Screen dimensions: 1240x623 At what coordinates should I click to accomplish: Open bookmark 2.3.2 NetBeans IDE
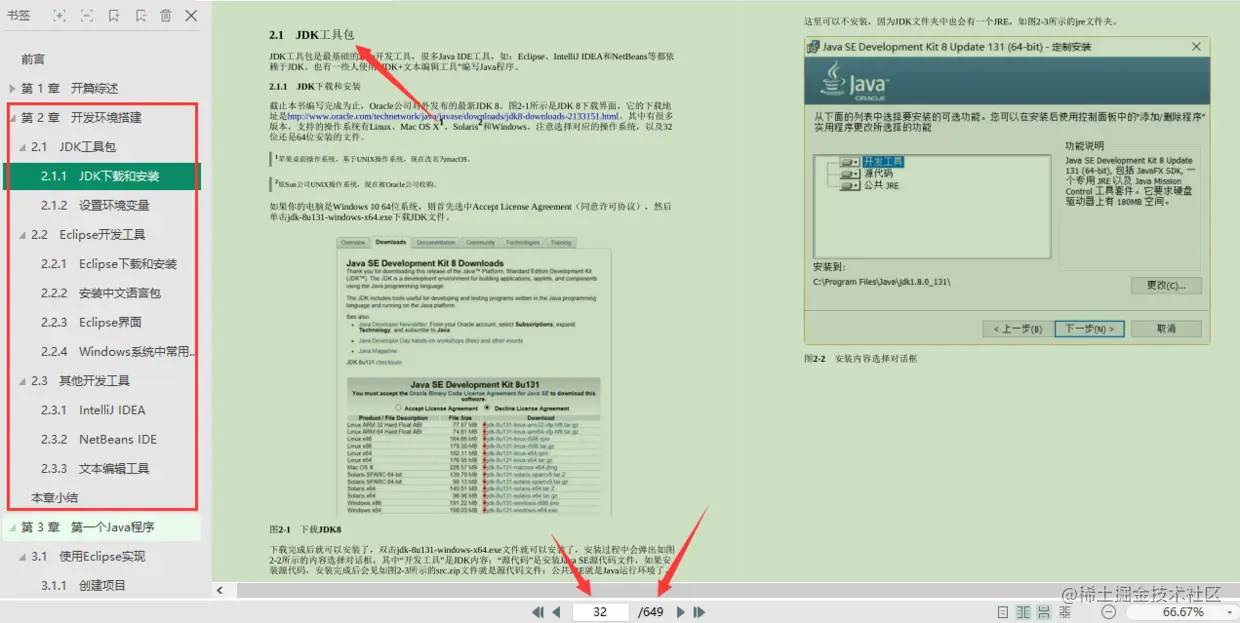98,439
